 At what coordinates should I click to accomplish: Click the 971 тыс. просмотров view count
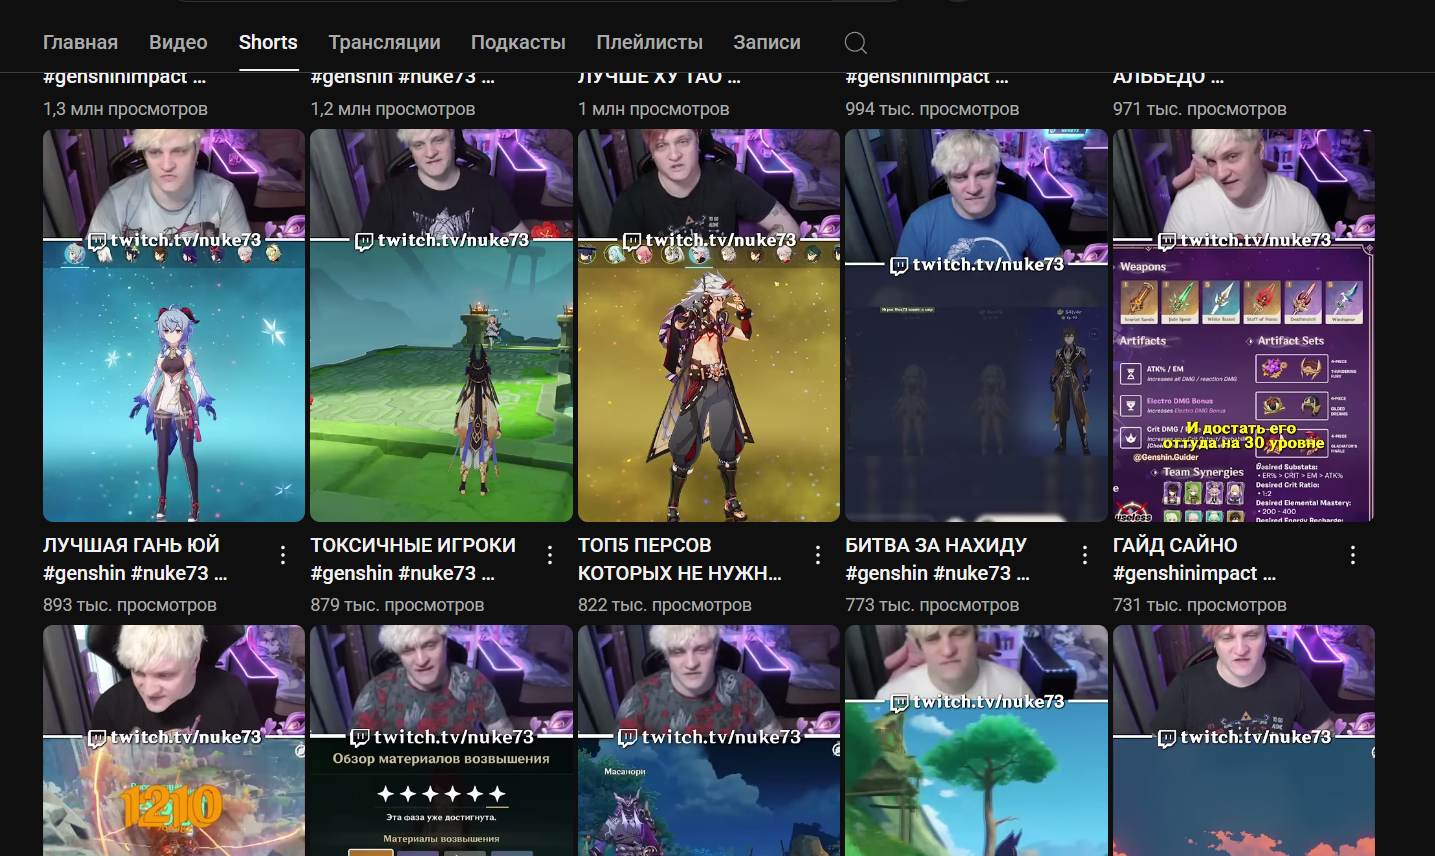pos(1200,109)
